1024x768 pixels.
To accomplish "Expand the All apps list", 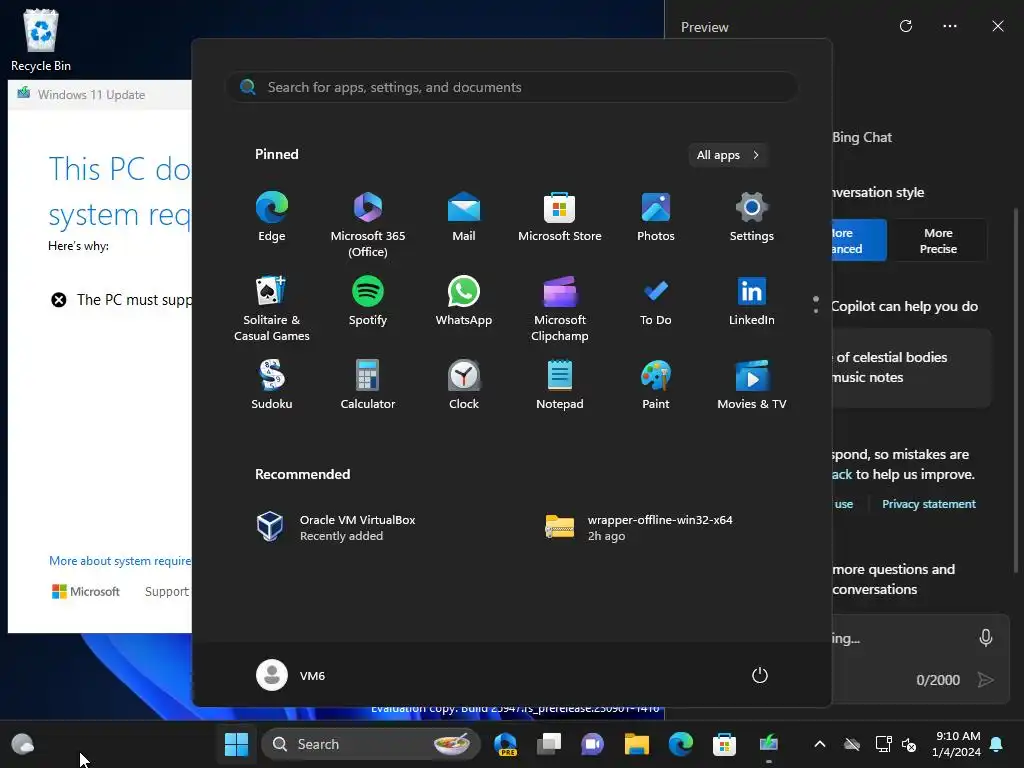I will click(728, 155).
